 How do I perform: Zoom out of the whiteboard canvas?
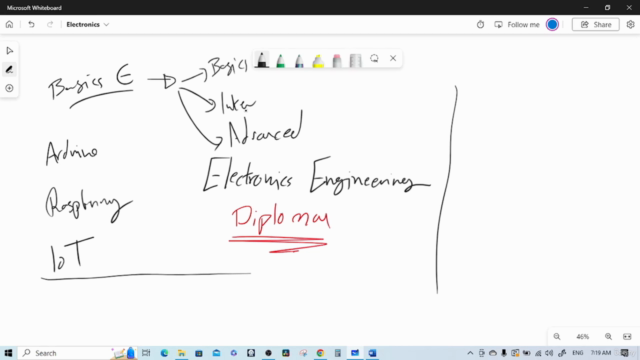[557, 337]
